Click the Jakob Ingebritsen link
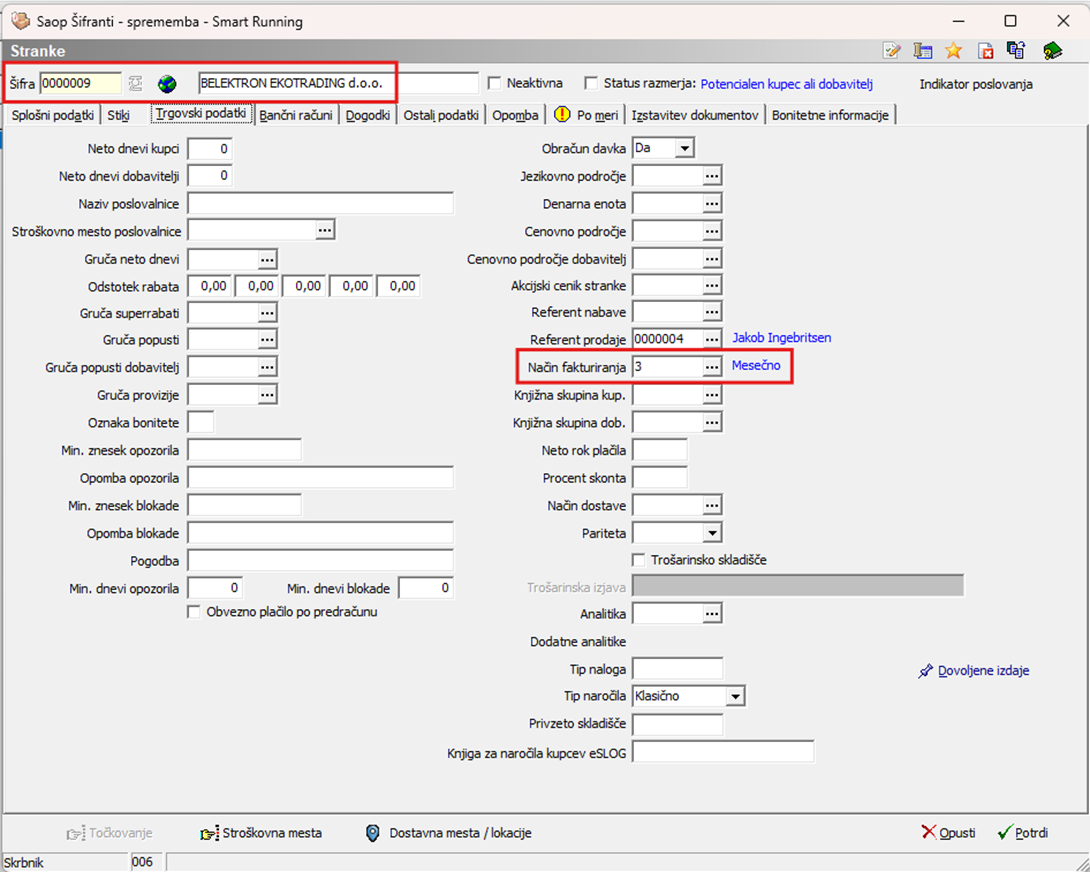 tap(781, 338)
